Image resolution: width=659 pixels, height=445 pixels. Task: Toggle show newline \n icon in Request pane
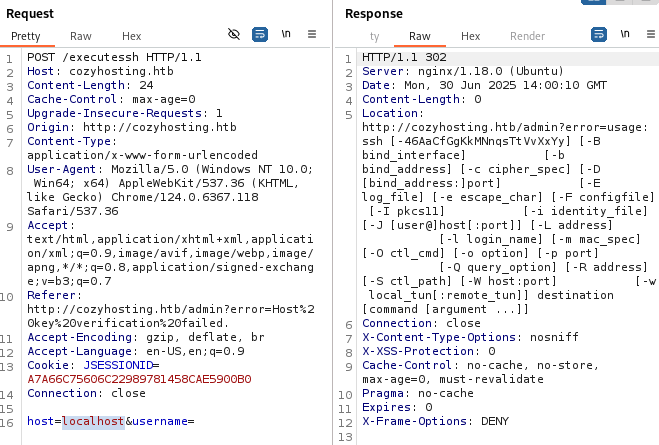(286, 34)
